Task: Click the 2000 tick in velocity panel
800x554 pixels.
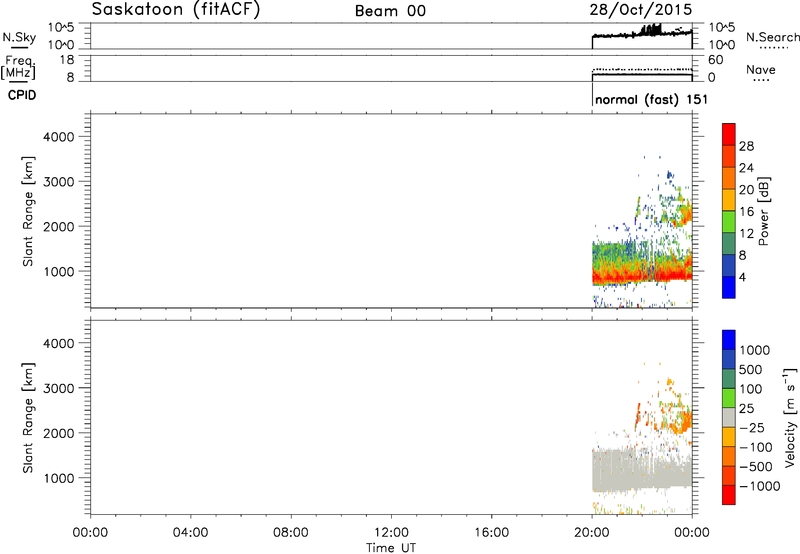Action: pos(59,433)
